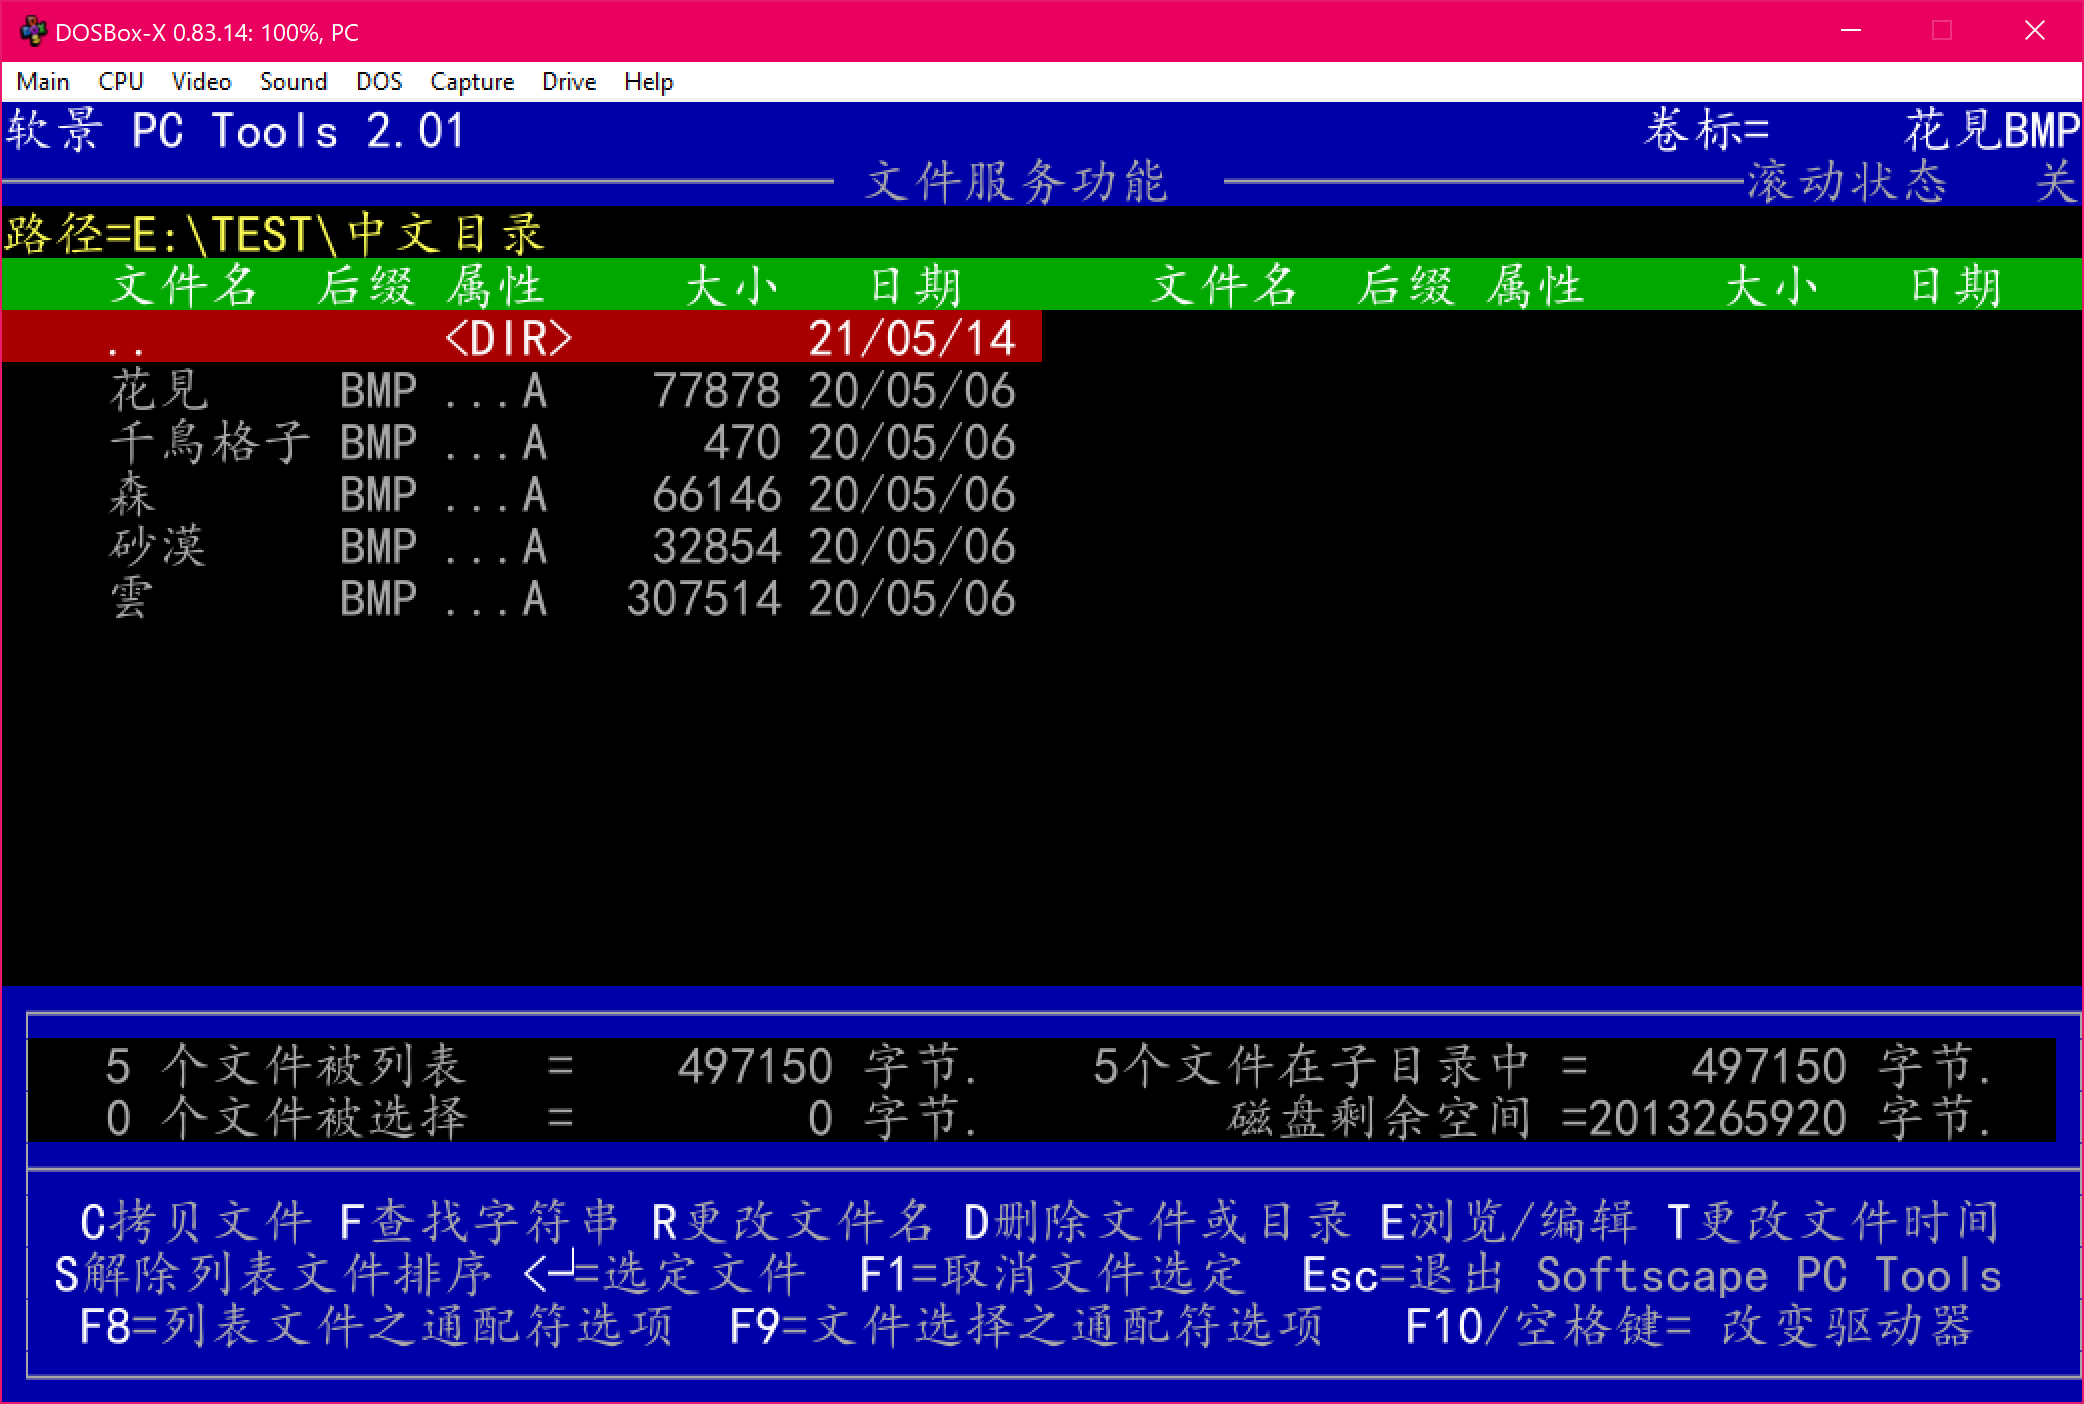The height and width of the screenshot is (1404, 2084).
Task: Select the 砂漠 BMP file entry
Action: pos(560,546)
